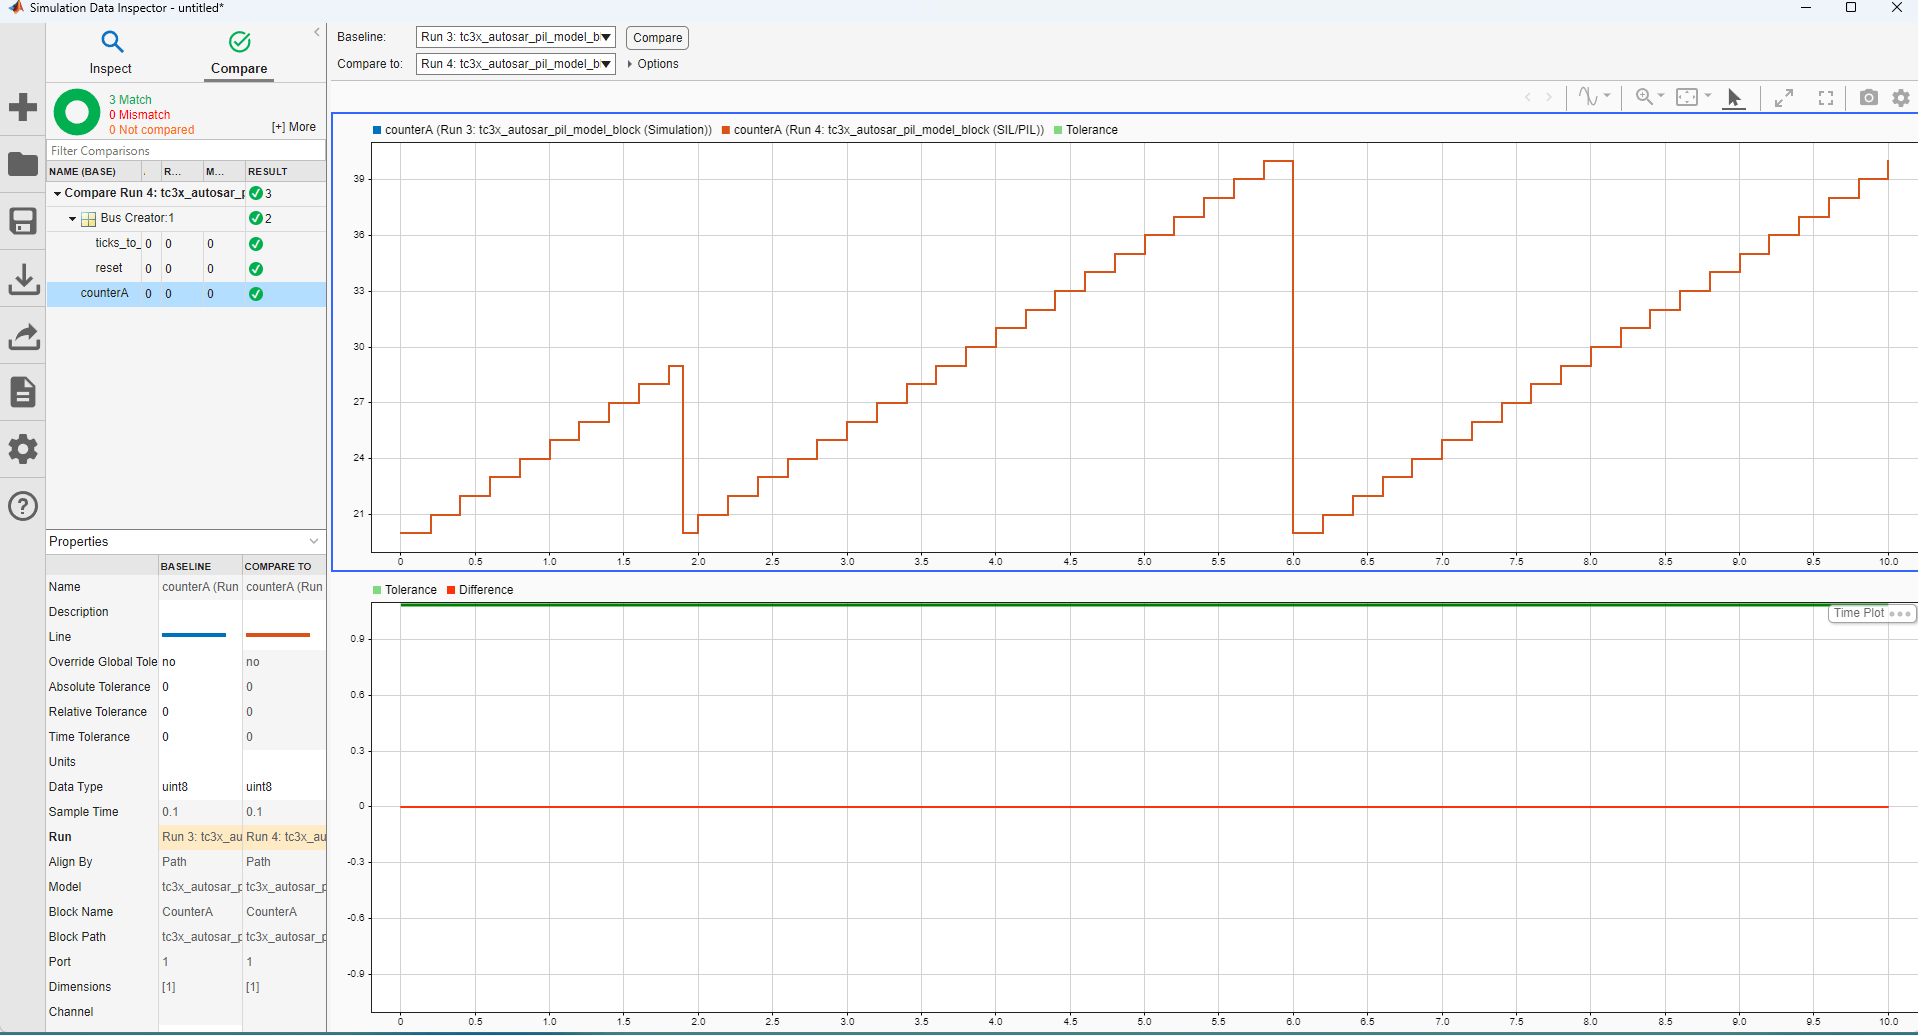Open the help question-mark icon
This screenshot has height=1035, width=1918.
(22, 506)
